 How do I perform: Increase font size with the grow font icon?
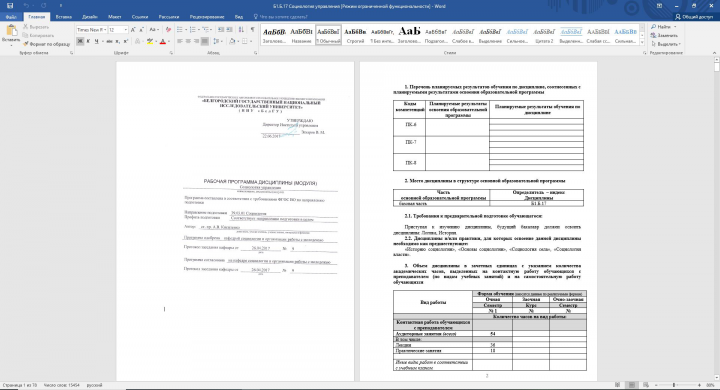tap(133, 29)
